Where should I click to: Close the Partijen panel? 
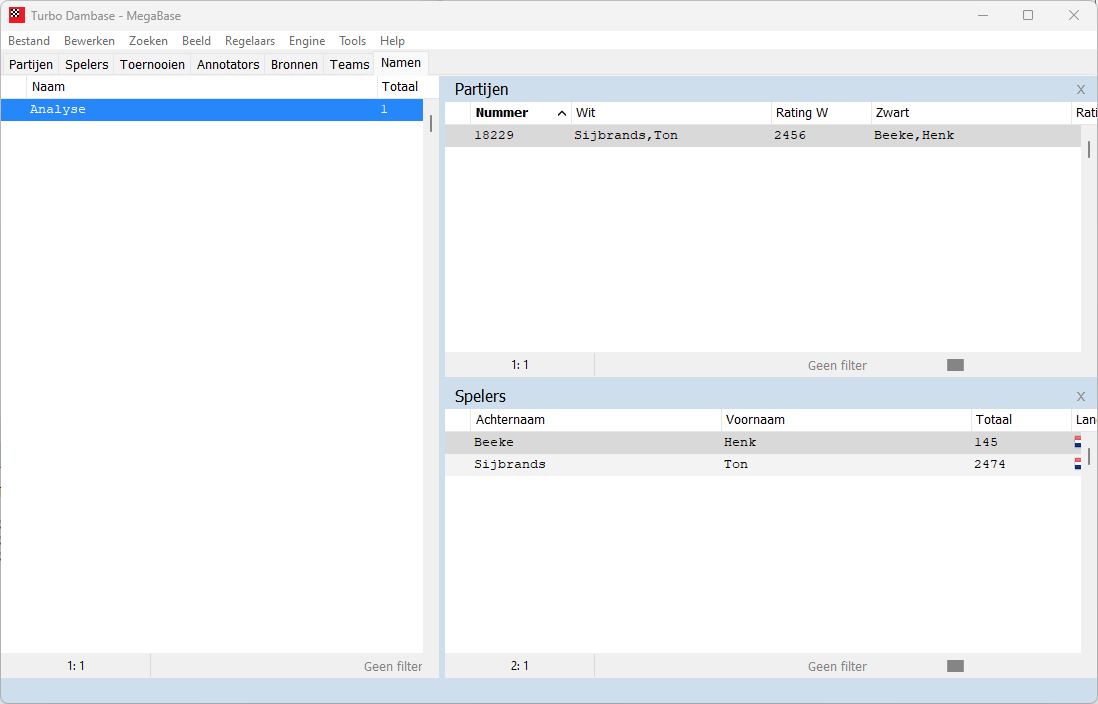coord(1080,90)
